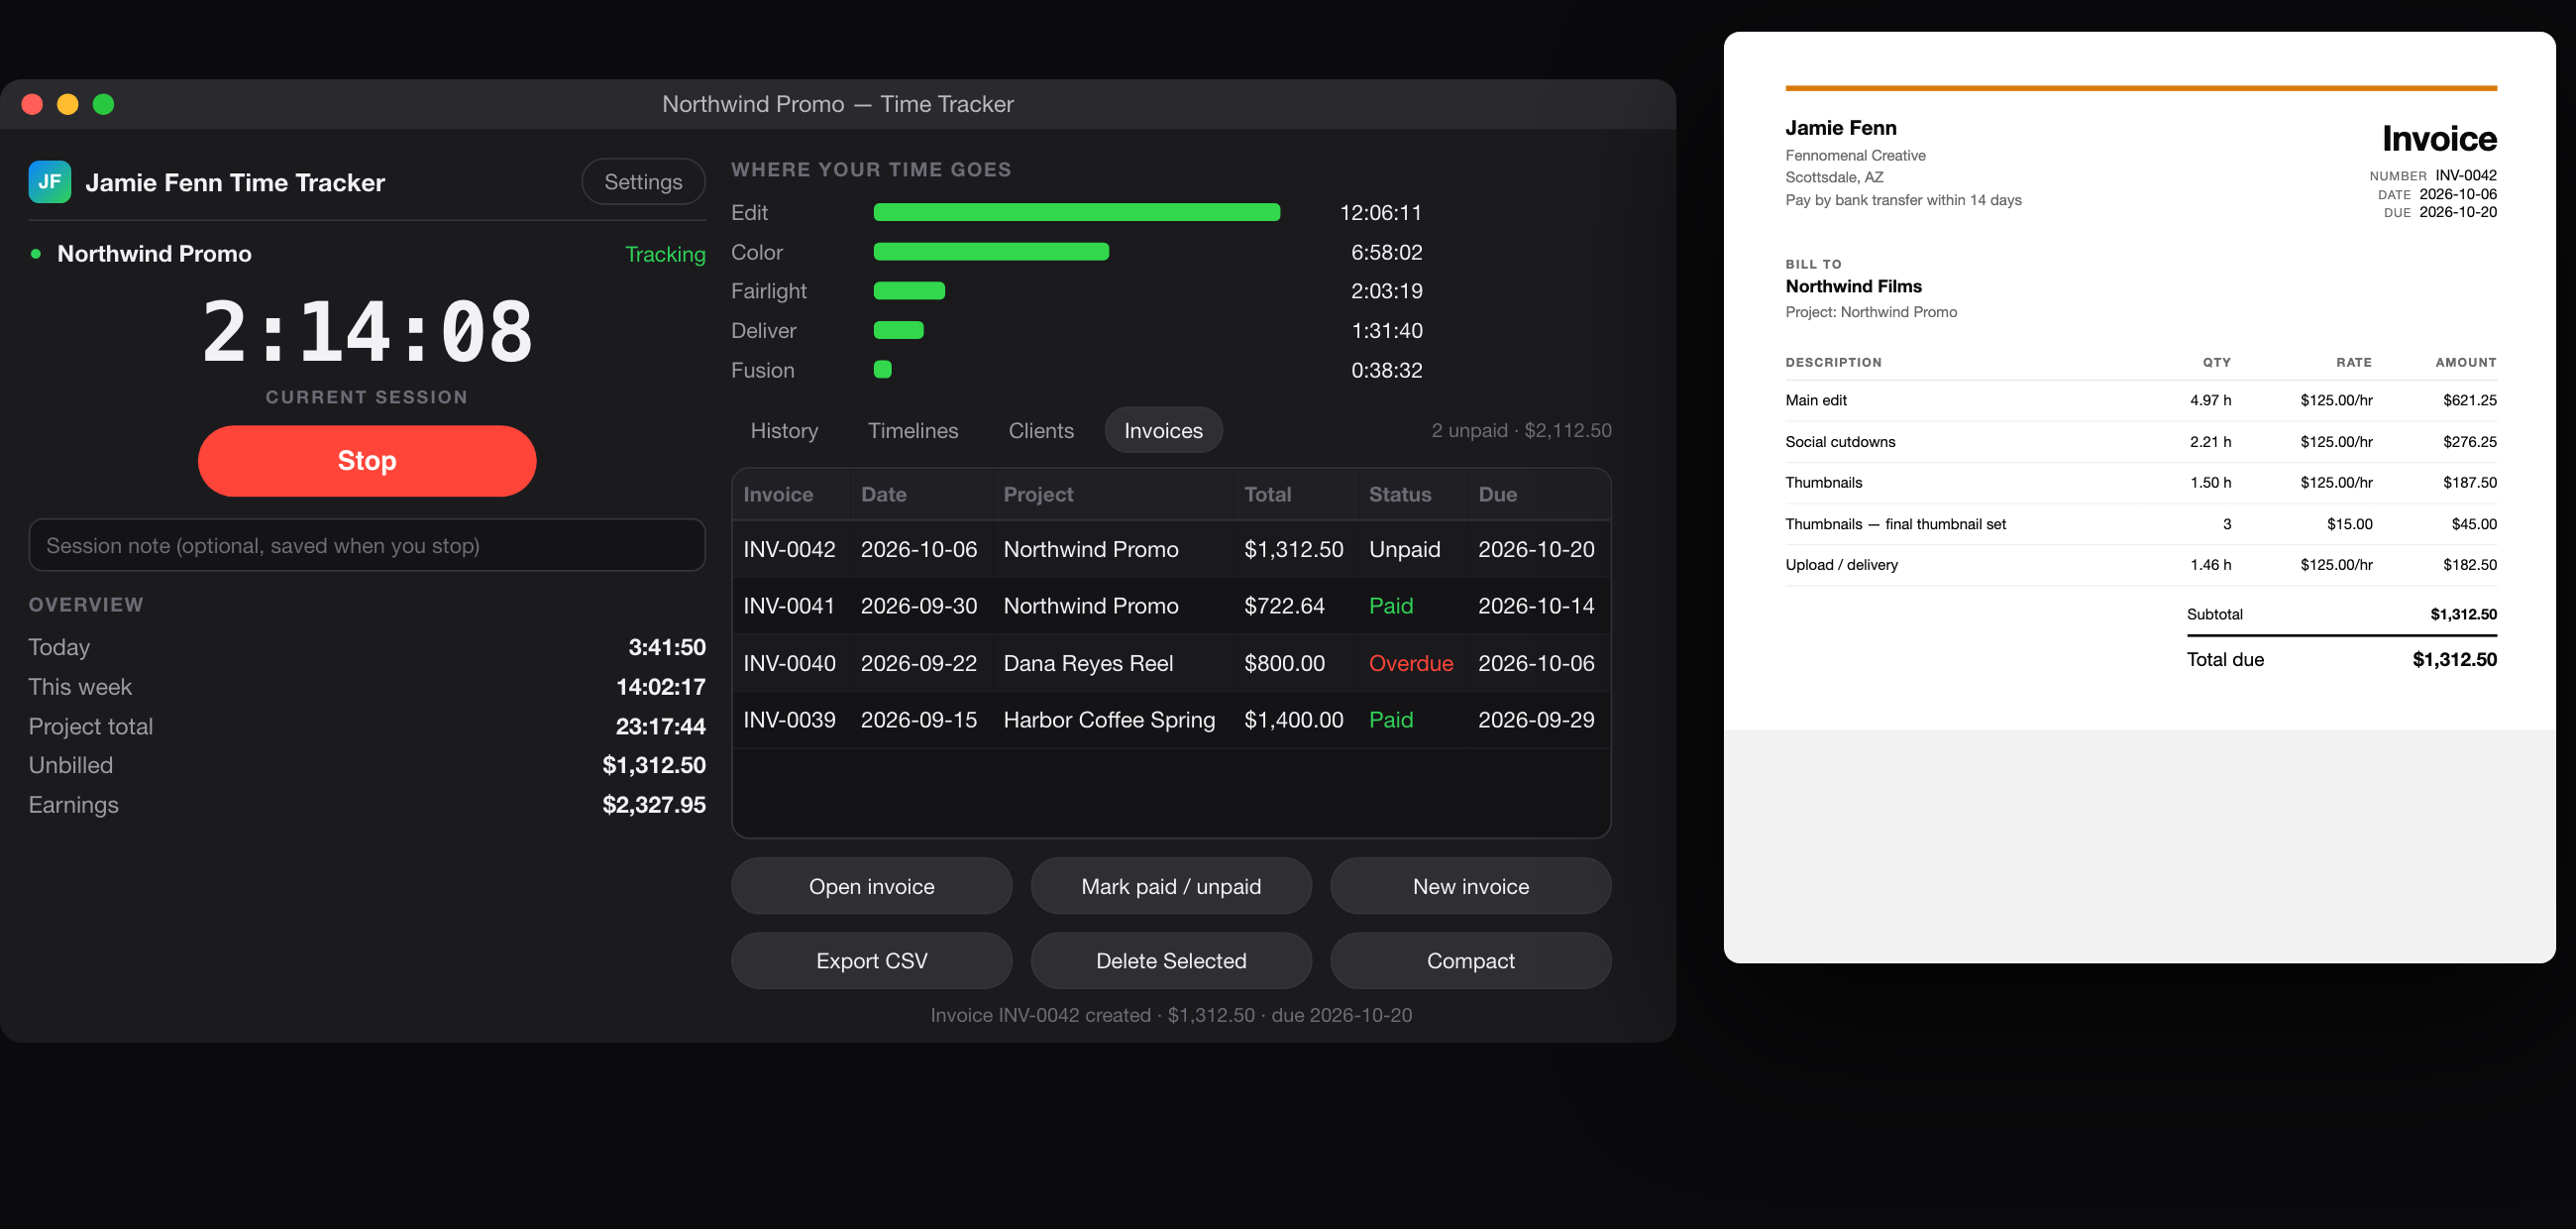
Task: Select the Invoices tab
Action: coord(1163,430)
